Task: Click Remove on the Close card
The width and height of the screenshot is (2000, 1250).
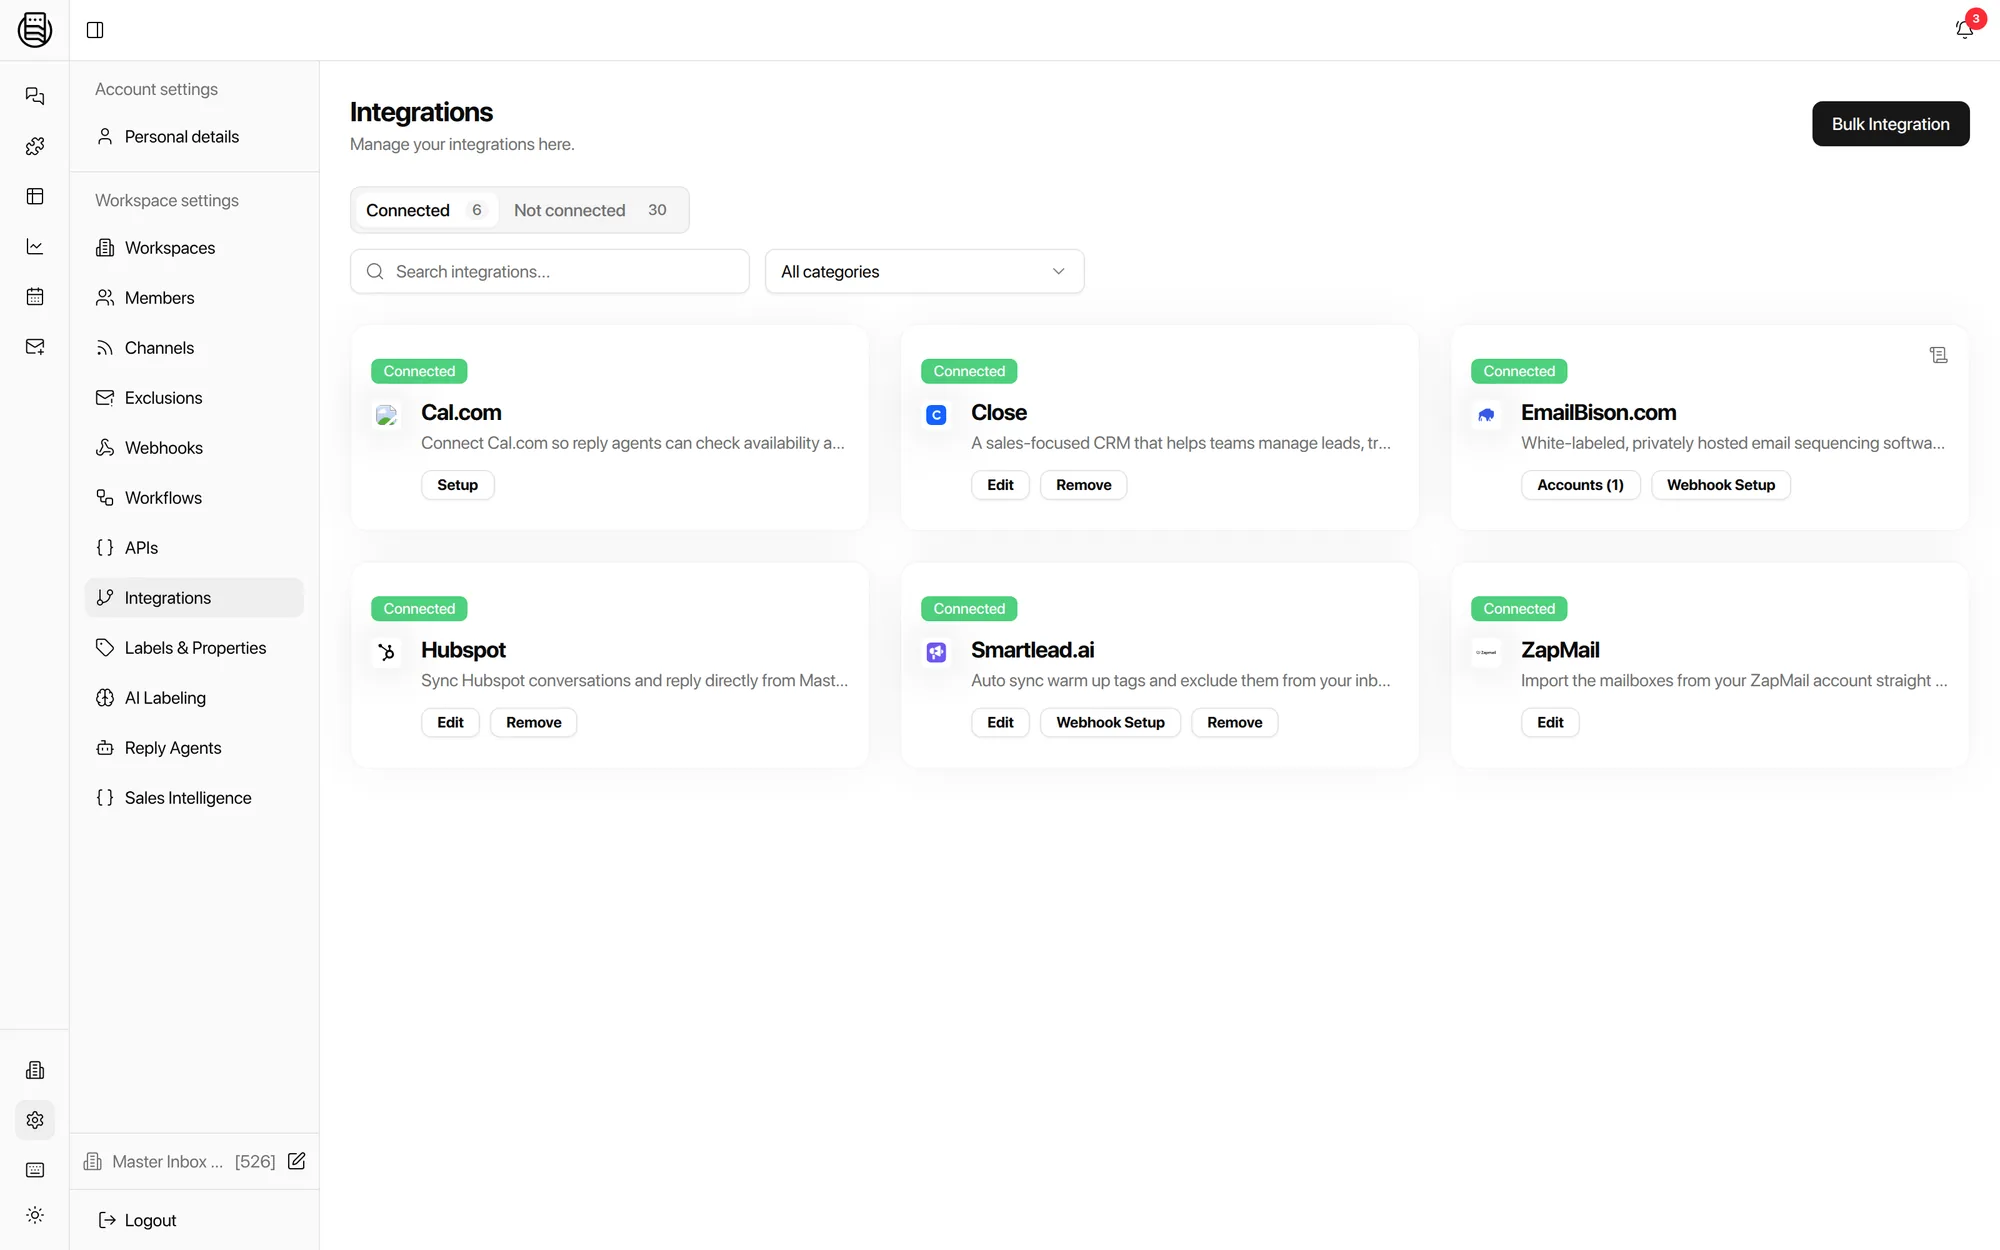Action: [x=1083, y=485]
